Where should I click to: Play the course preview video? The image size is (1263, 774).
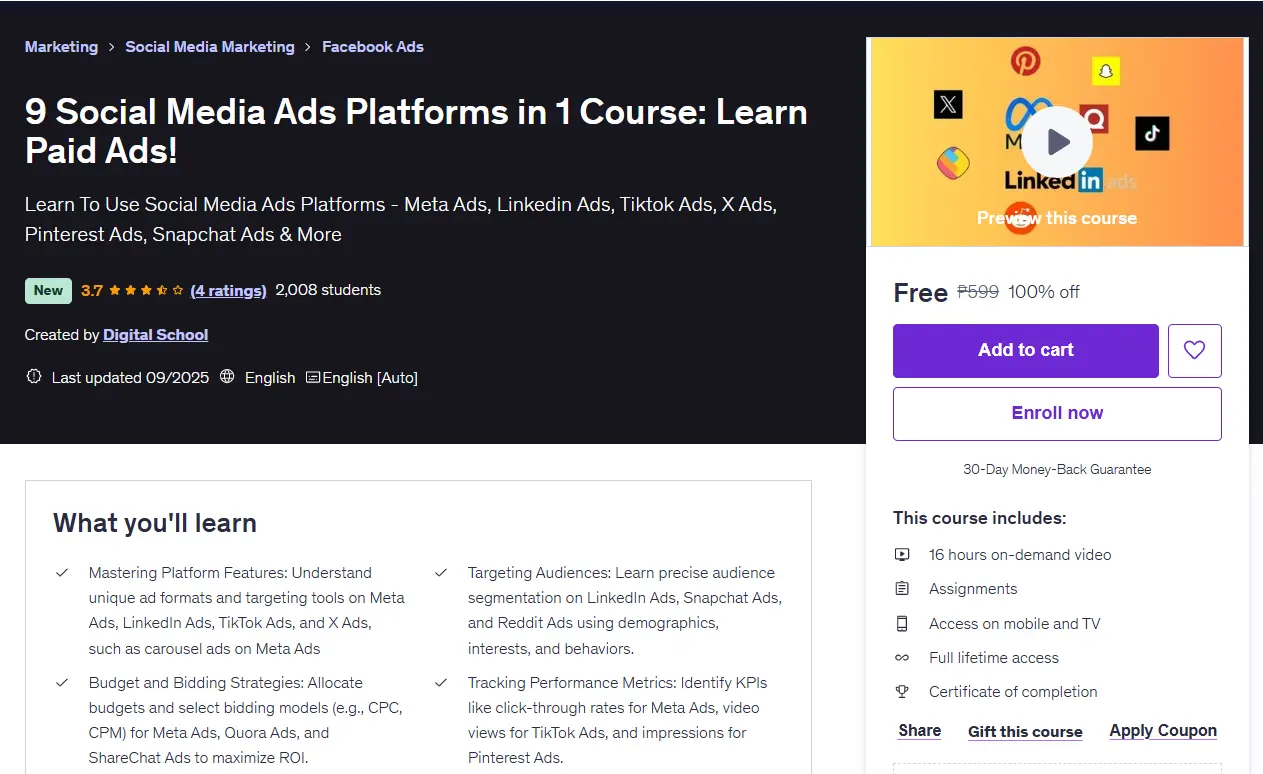1057,142
